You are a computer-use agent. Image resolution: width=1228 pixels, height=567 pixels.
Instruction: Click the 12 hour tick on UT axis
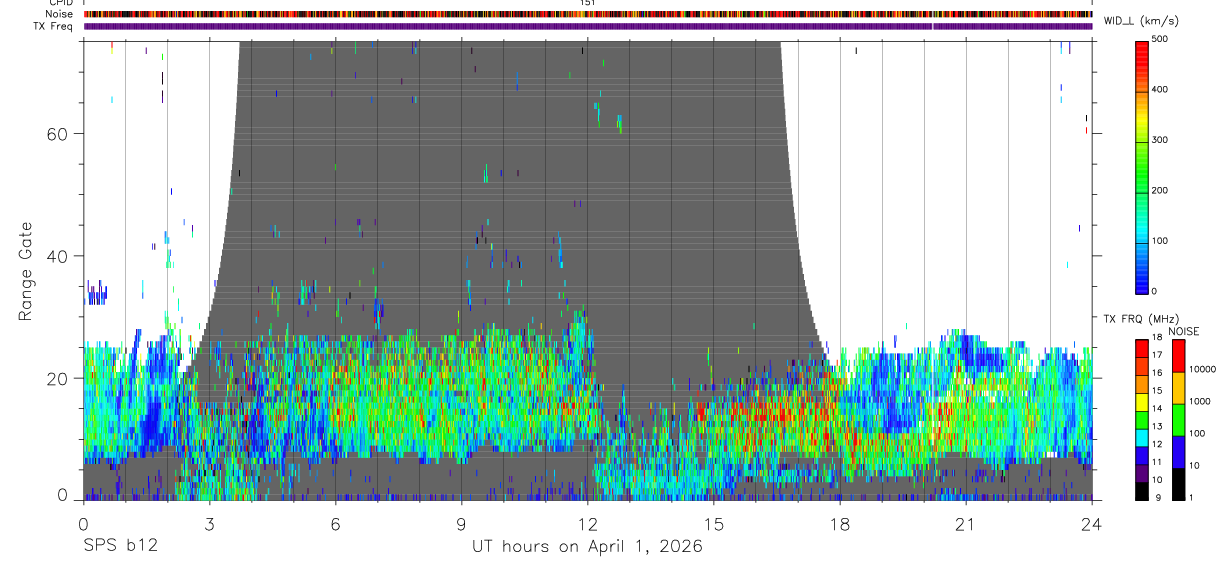tap(588, 523)
